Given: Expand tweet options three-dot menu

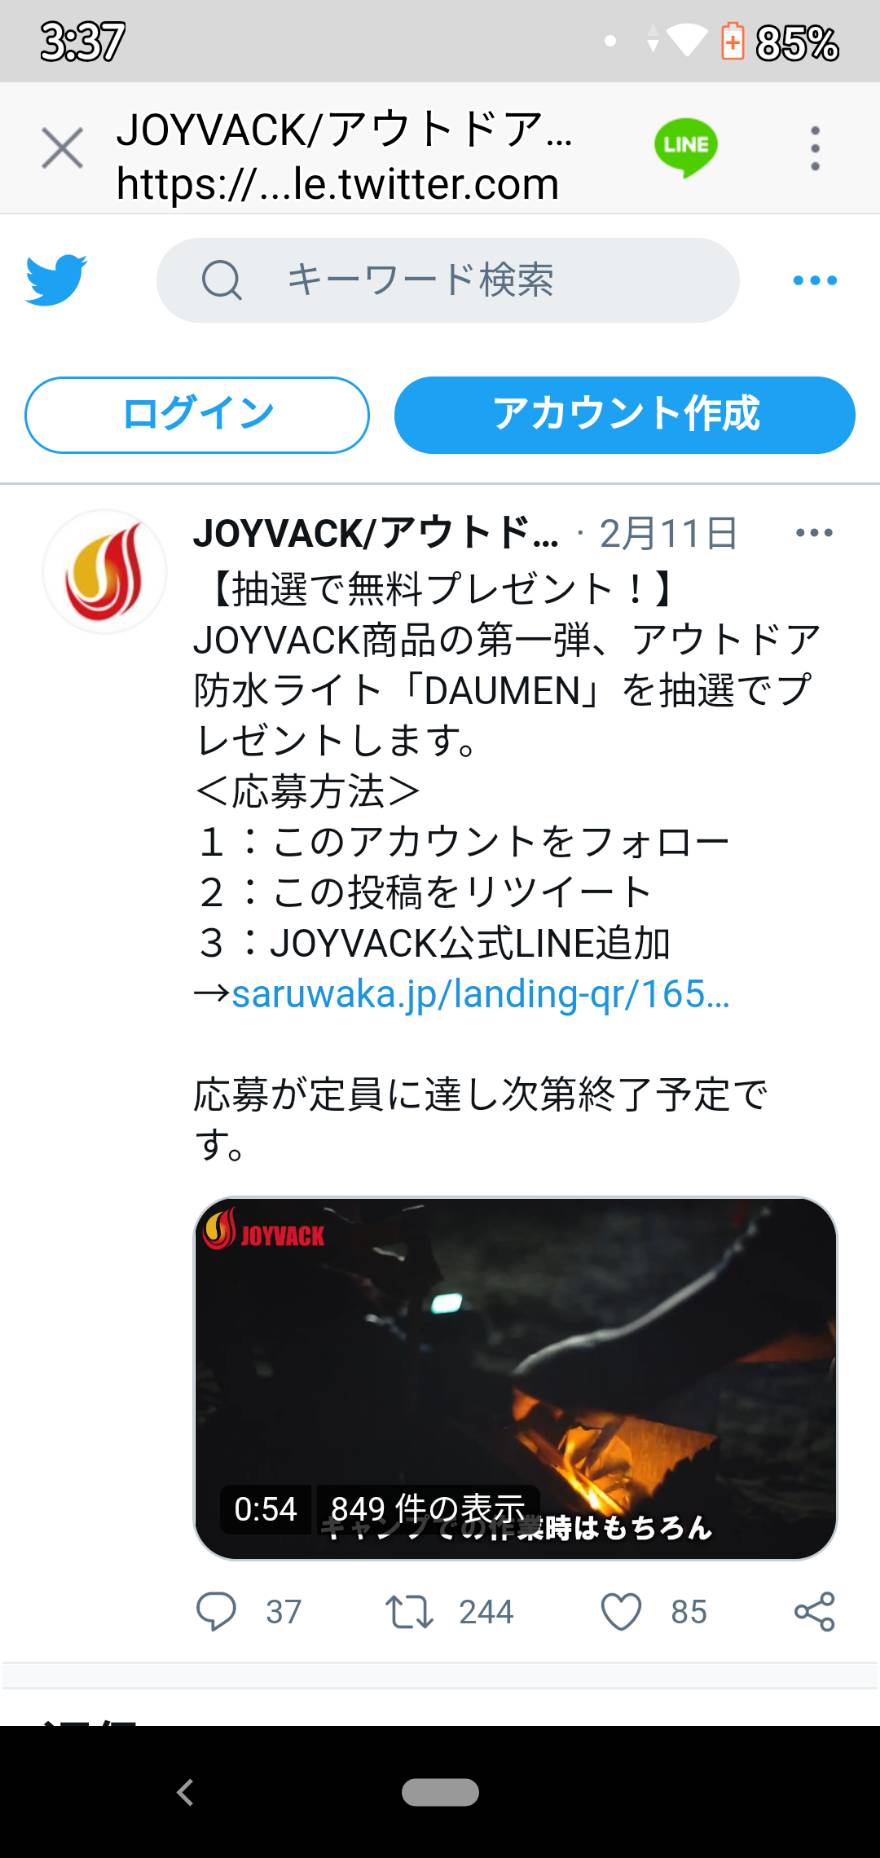Looking at the screenshot, I should (814, 533).
